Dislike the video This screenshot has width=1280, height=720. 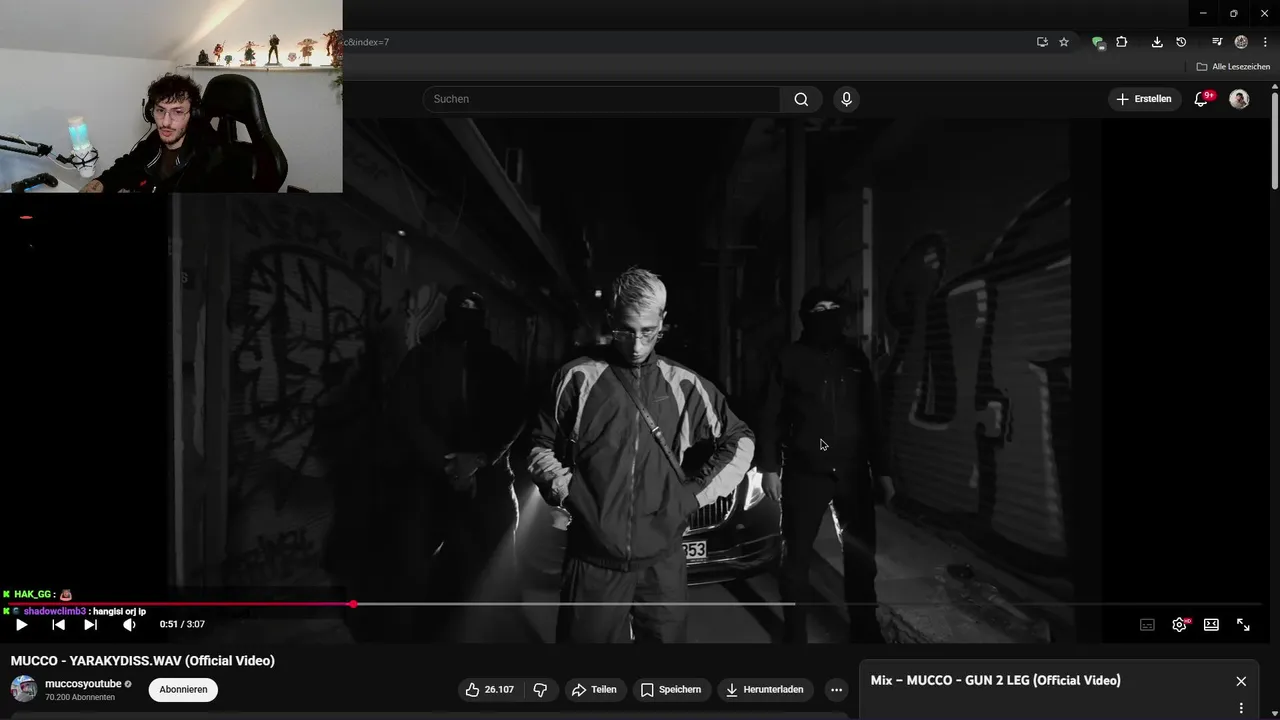click(540, 689)
